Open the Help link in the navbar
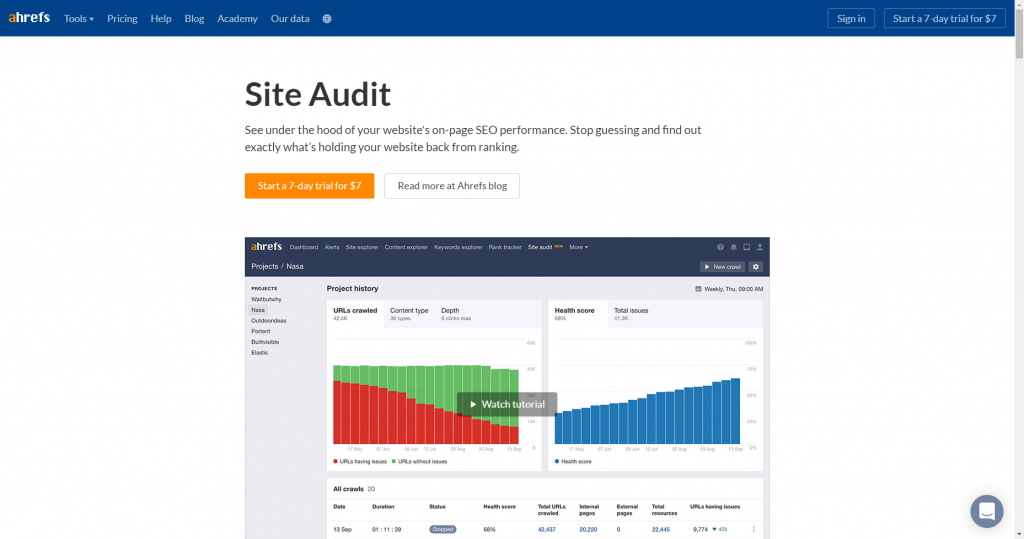The width and height of the screenshot is (1024, 539). pos(161,18)
